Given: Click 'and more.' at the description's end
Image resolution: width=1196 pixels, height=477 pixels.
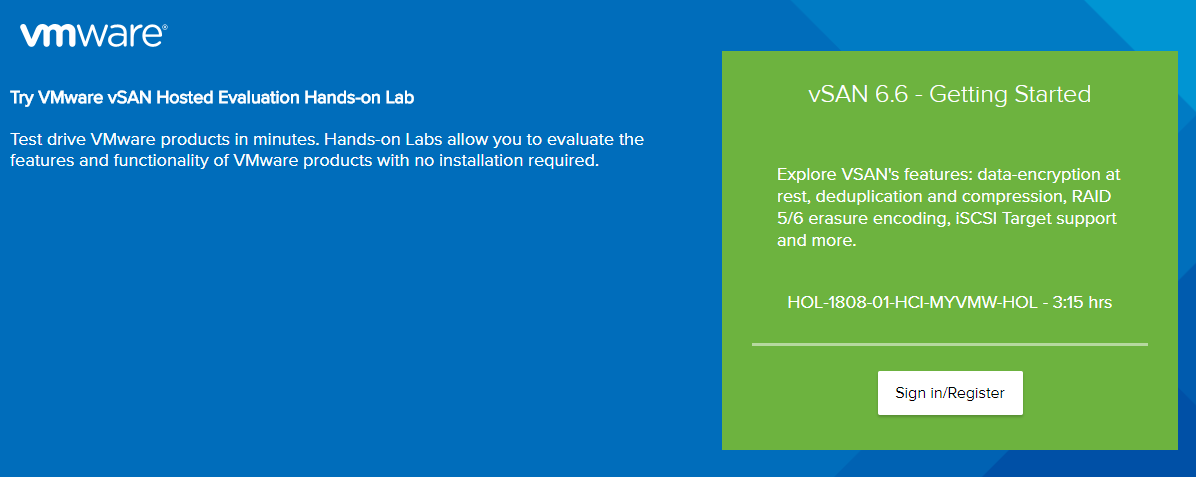Looking at the screenshot, I should [x=816, y=241].
